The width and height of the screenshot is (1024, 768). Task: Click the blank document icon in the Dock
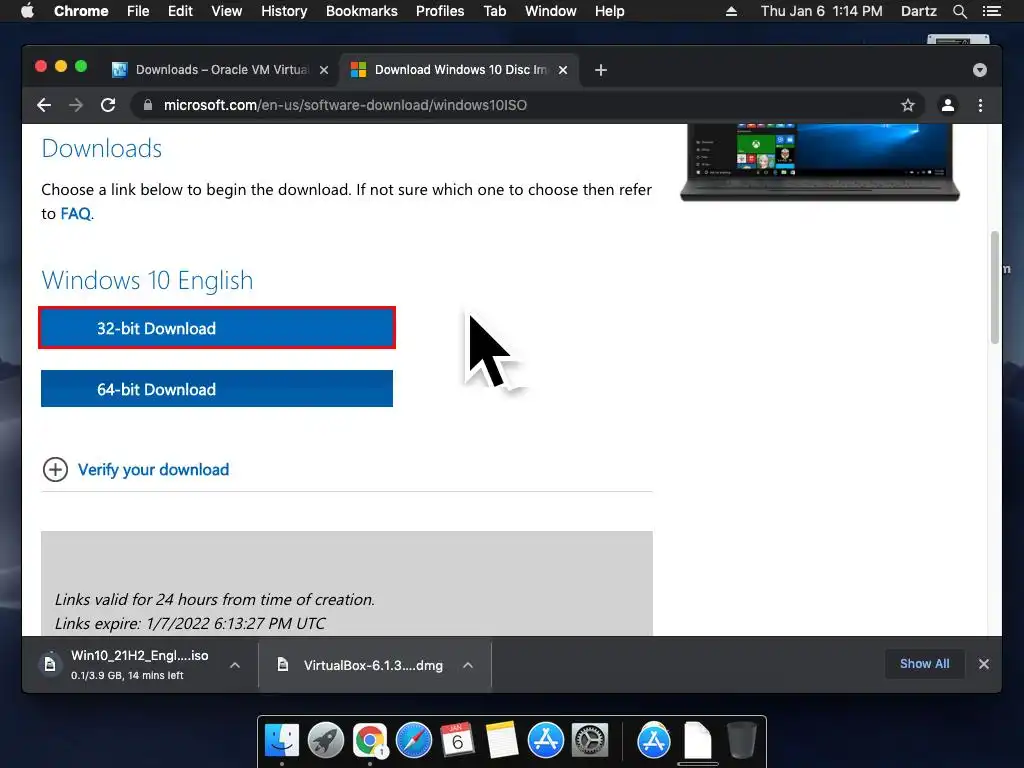(697, 741)
